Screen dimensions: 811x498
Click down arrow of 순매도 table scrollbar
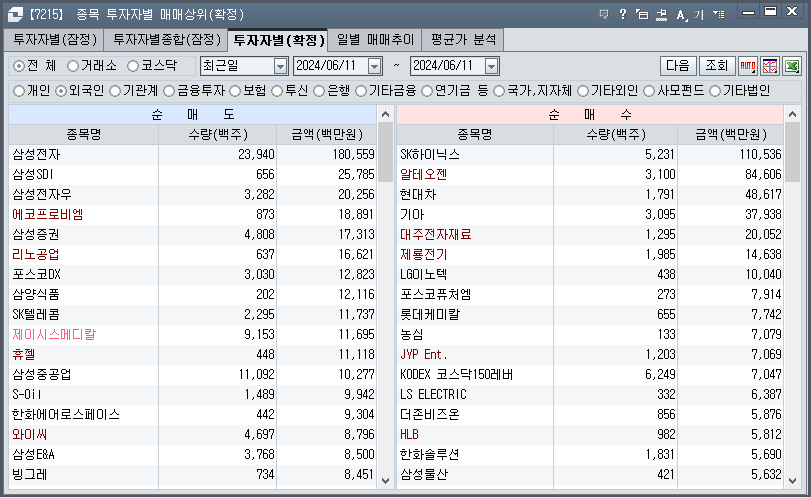click(385, 480)
